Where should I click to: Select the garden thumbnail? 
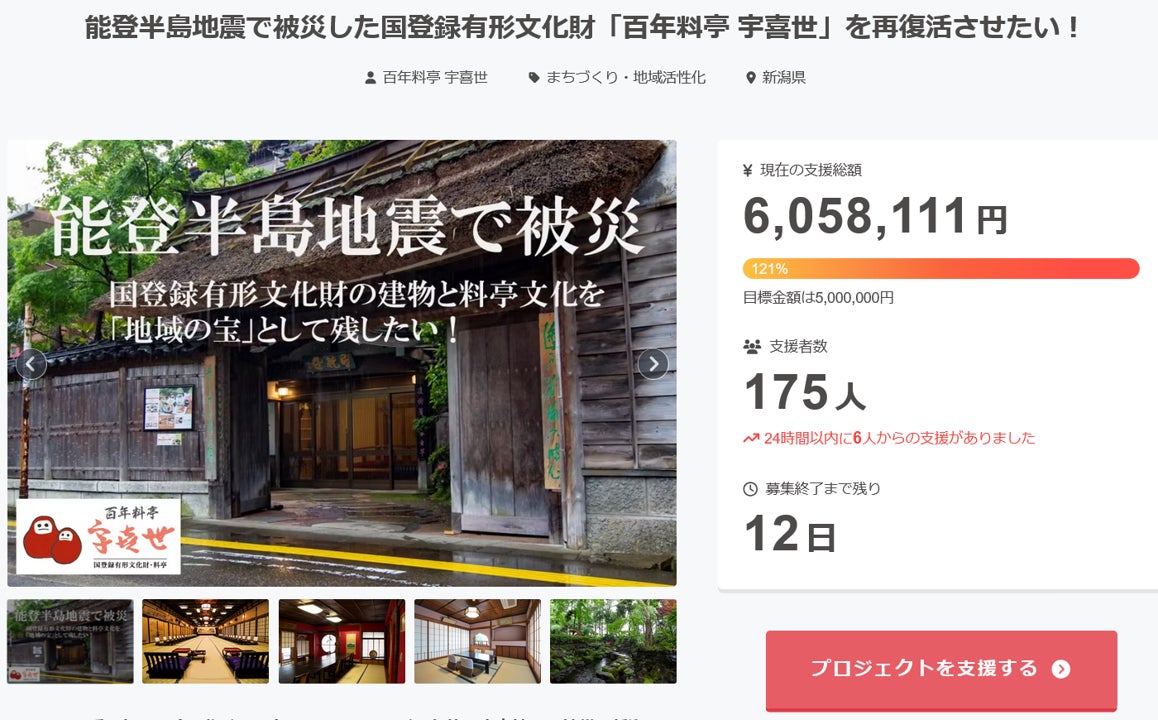pyautogui.click(x=613, y=641)
